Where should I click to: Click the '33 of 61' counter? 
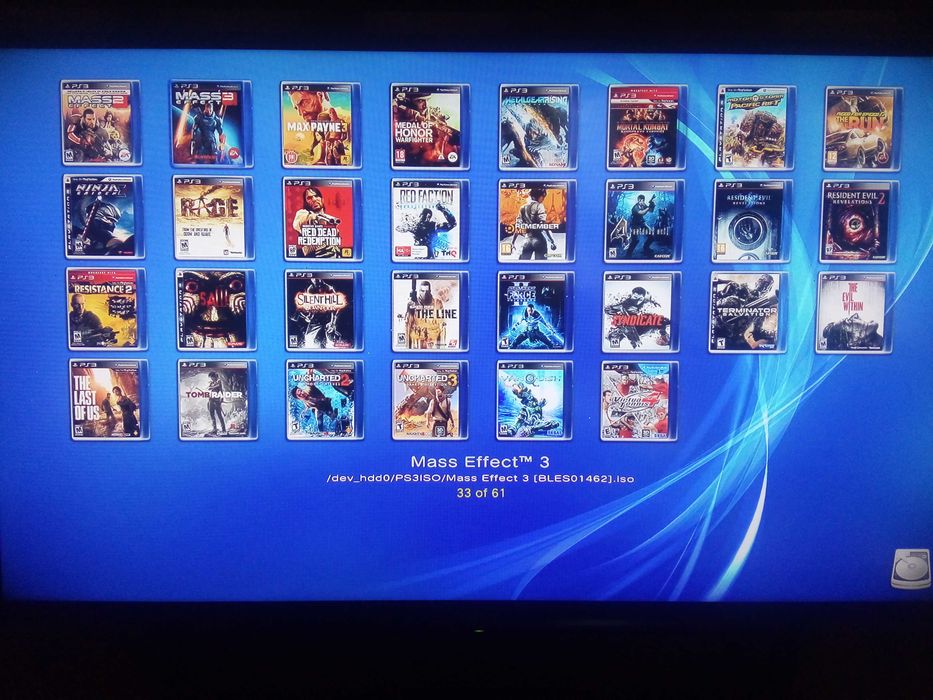tap(480, 493)
